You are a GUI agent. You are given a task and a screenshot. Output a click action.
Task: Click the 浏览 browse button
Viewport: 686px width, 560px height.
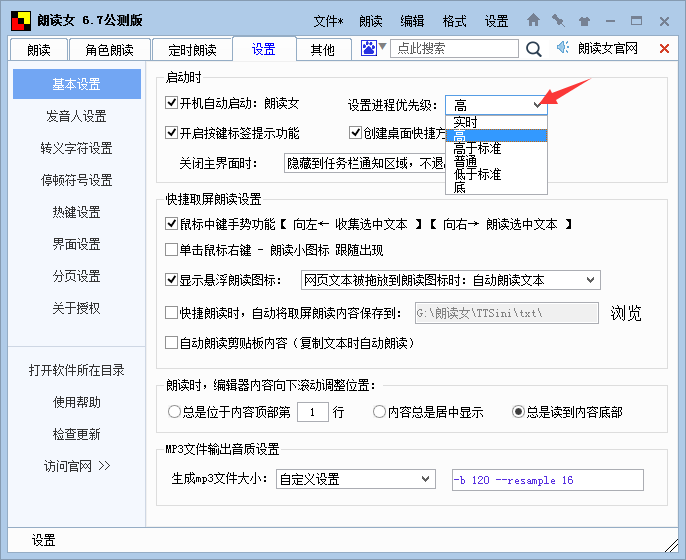(626, 313)
